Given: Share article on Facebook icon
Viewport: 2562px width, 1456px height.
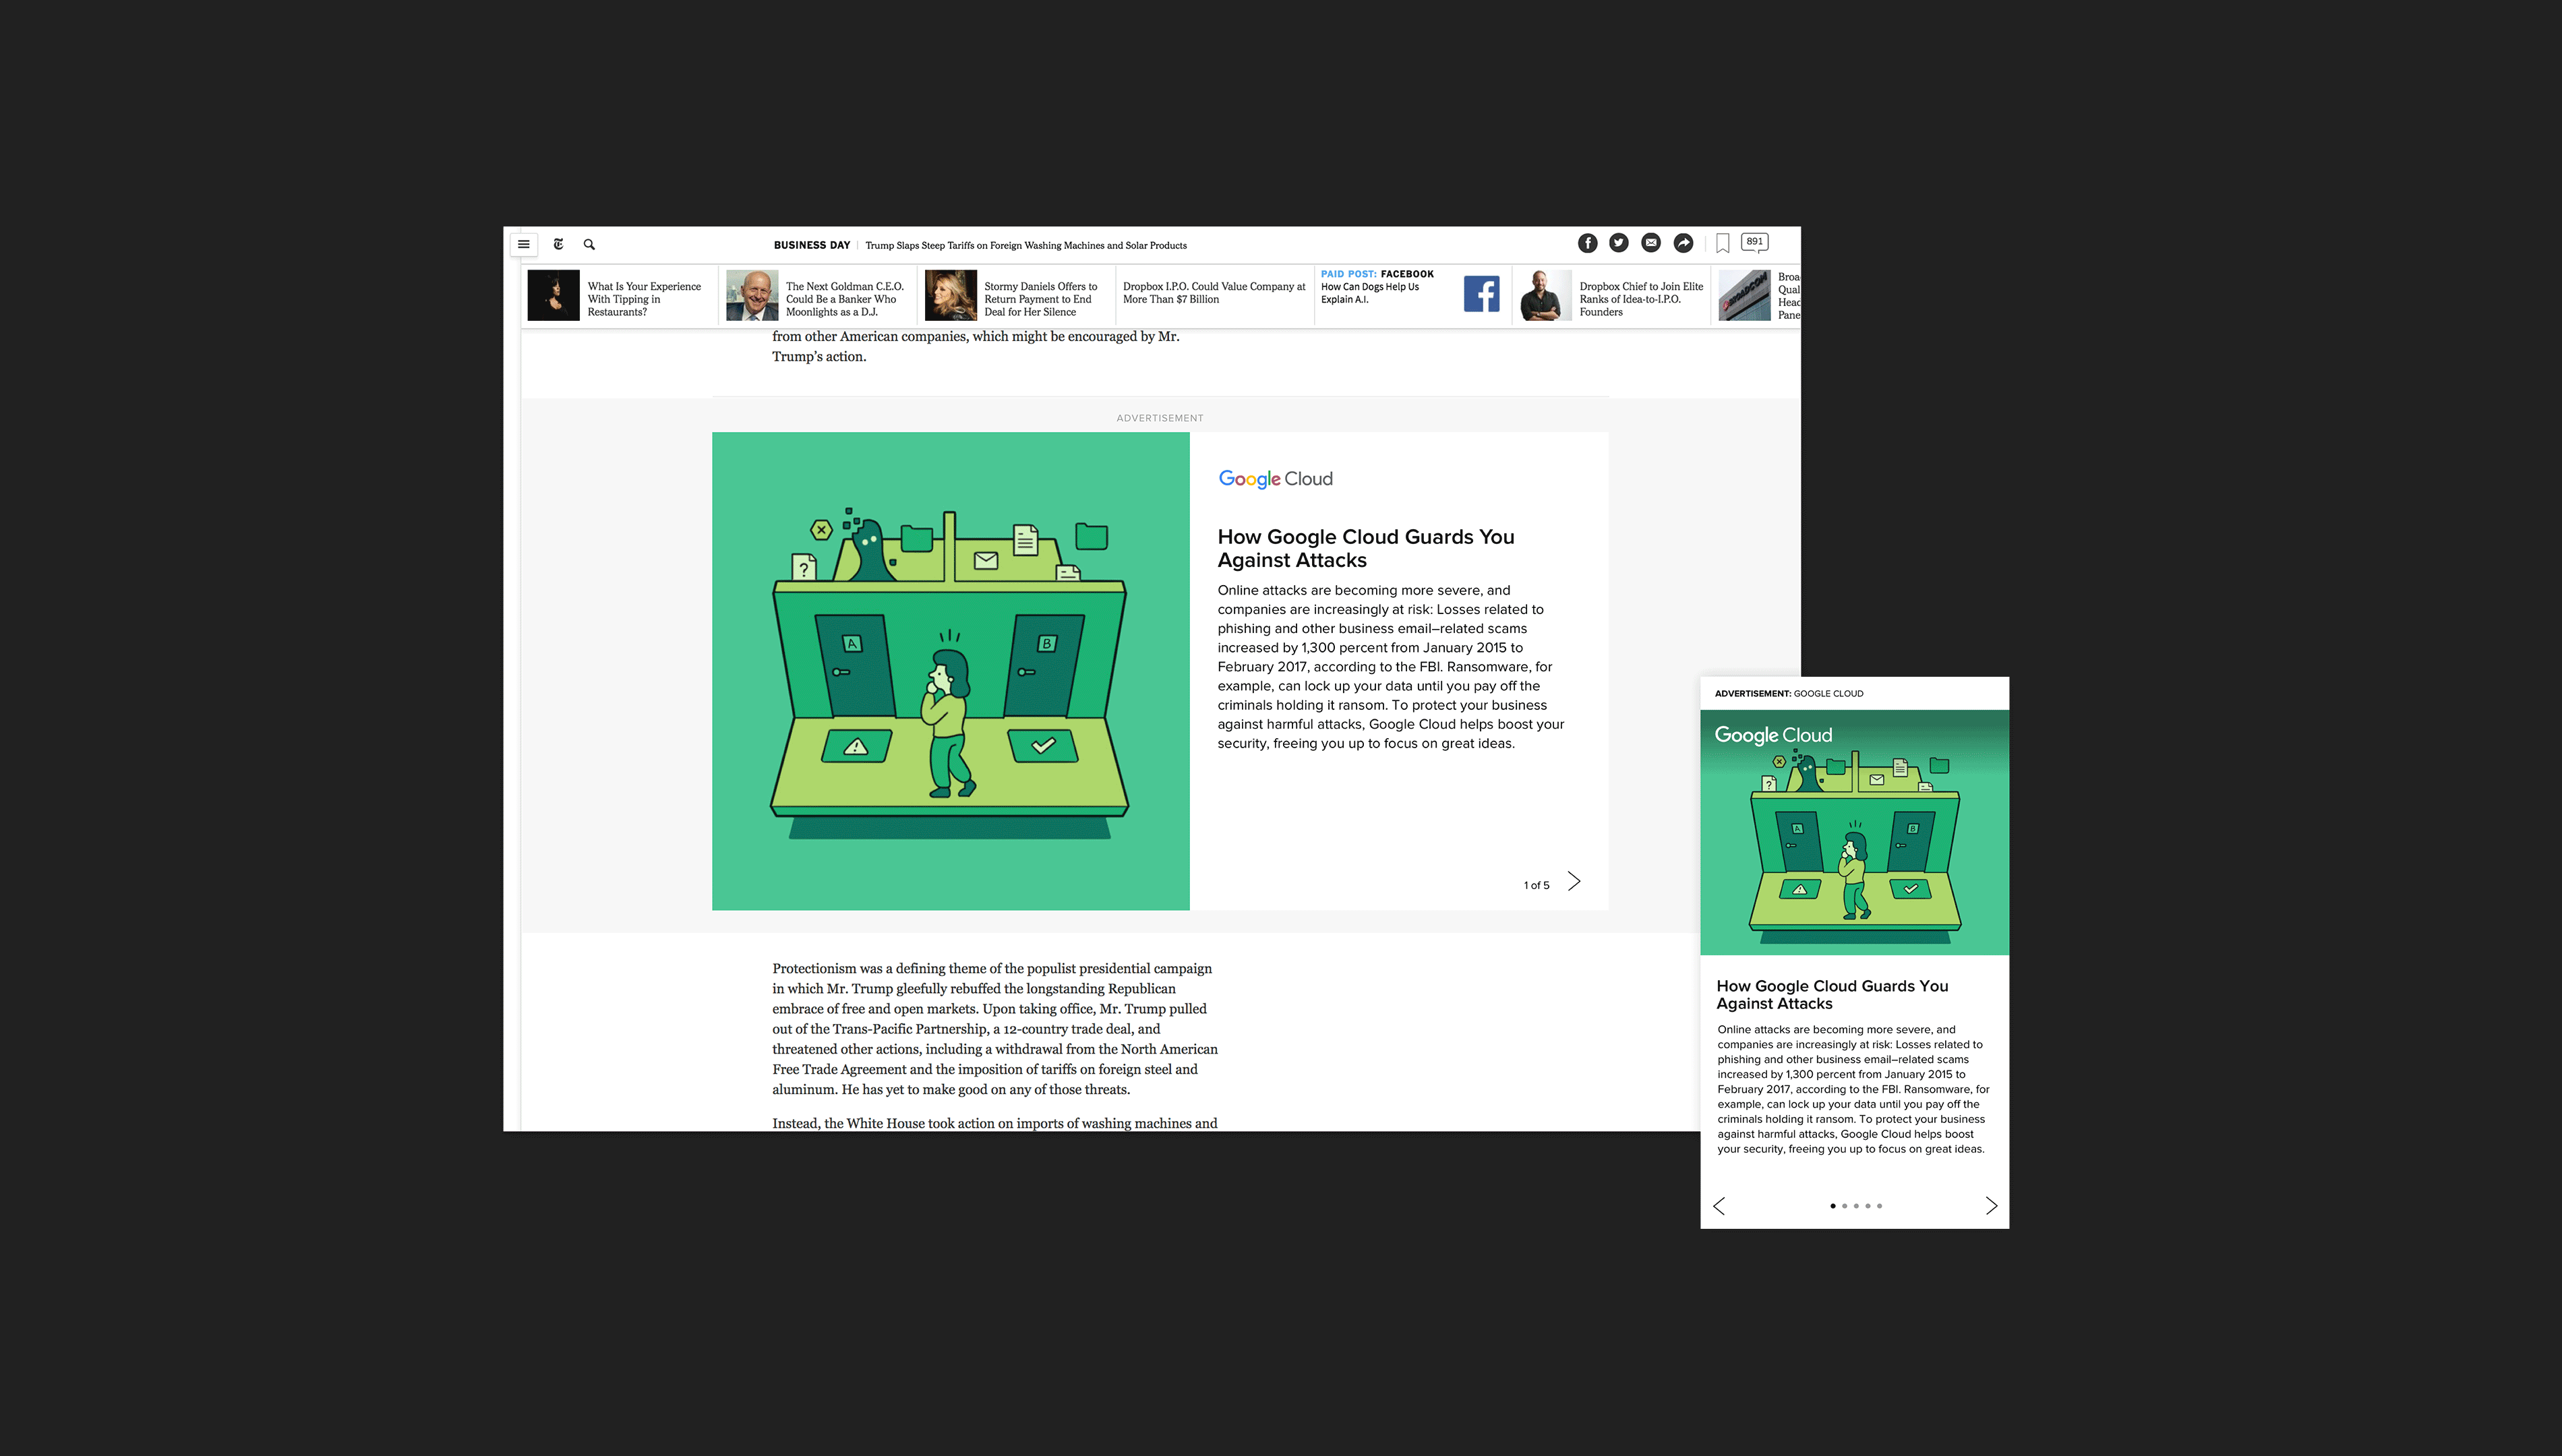Looking at the screenshot, I should click(1587, 243).
